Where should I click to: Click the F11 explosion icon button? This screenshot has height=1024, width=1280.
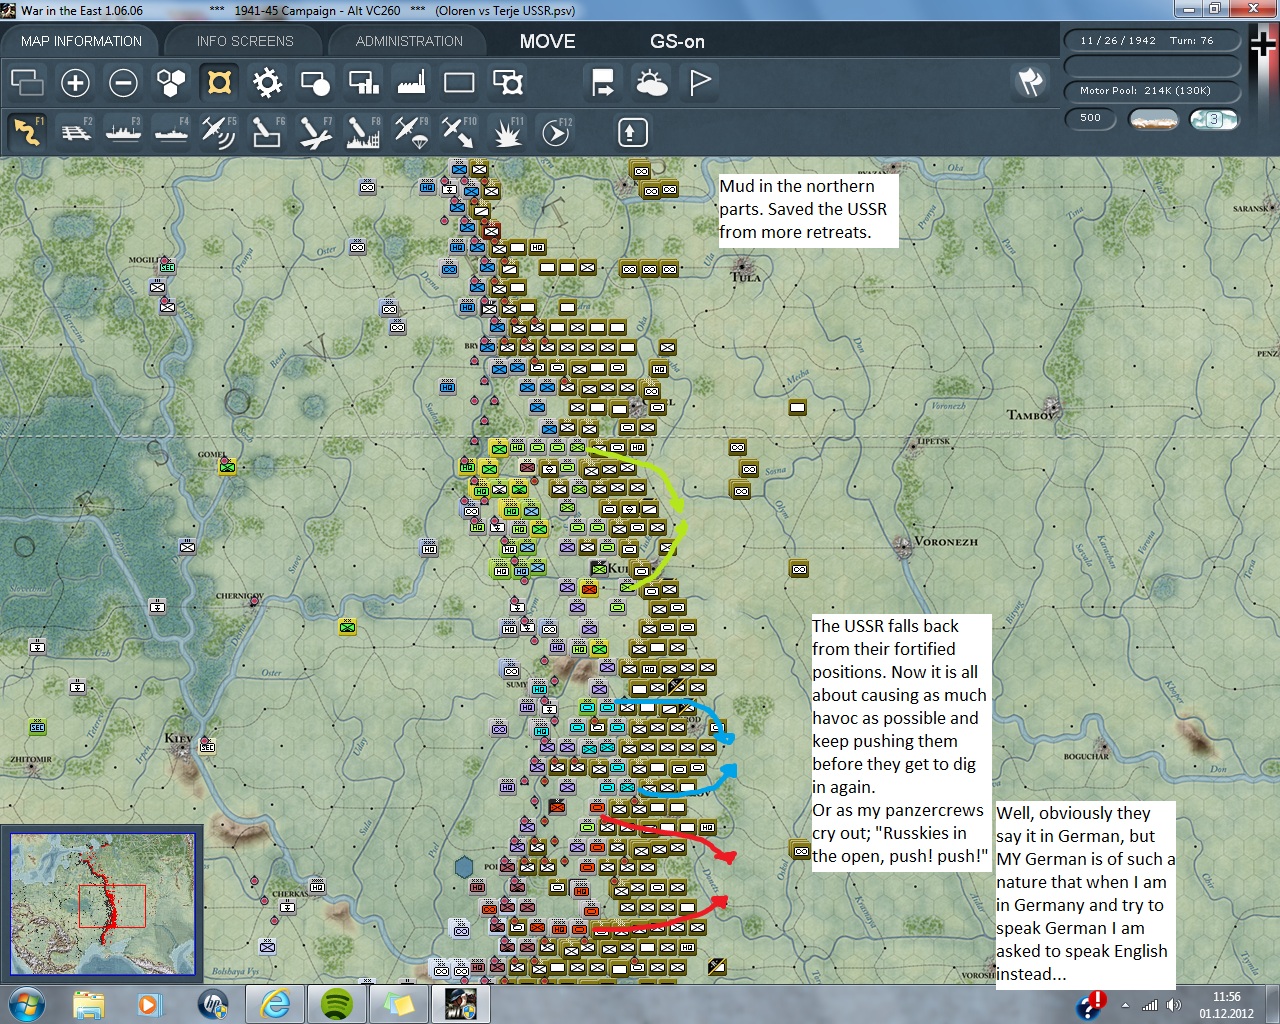point(507,132)
